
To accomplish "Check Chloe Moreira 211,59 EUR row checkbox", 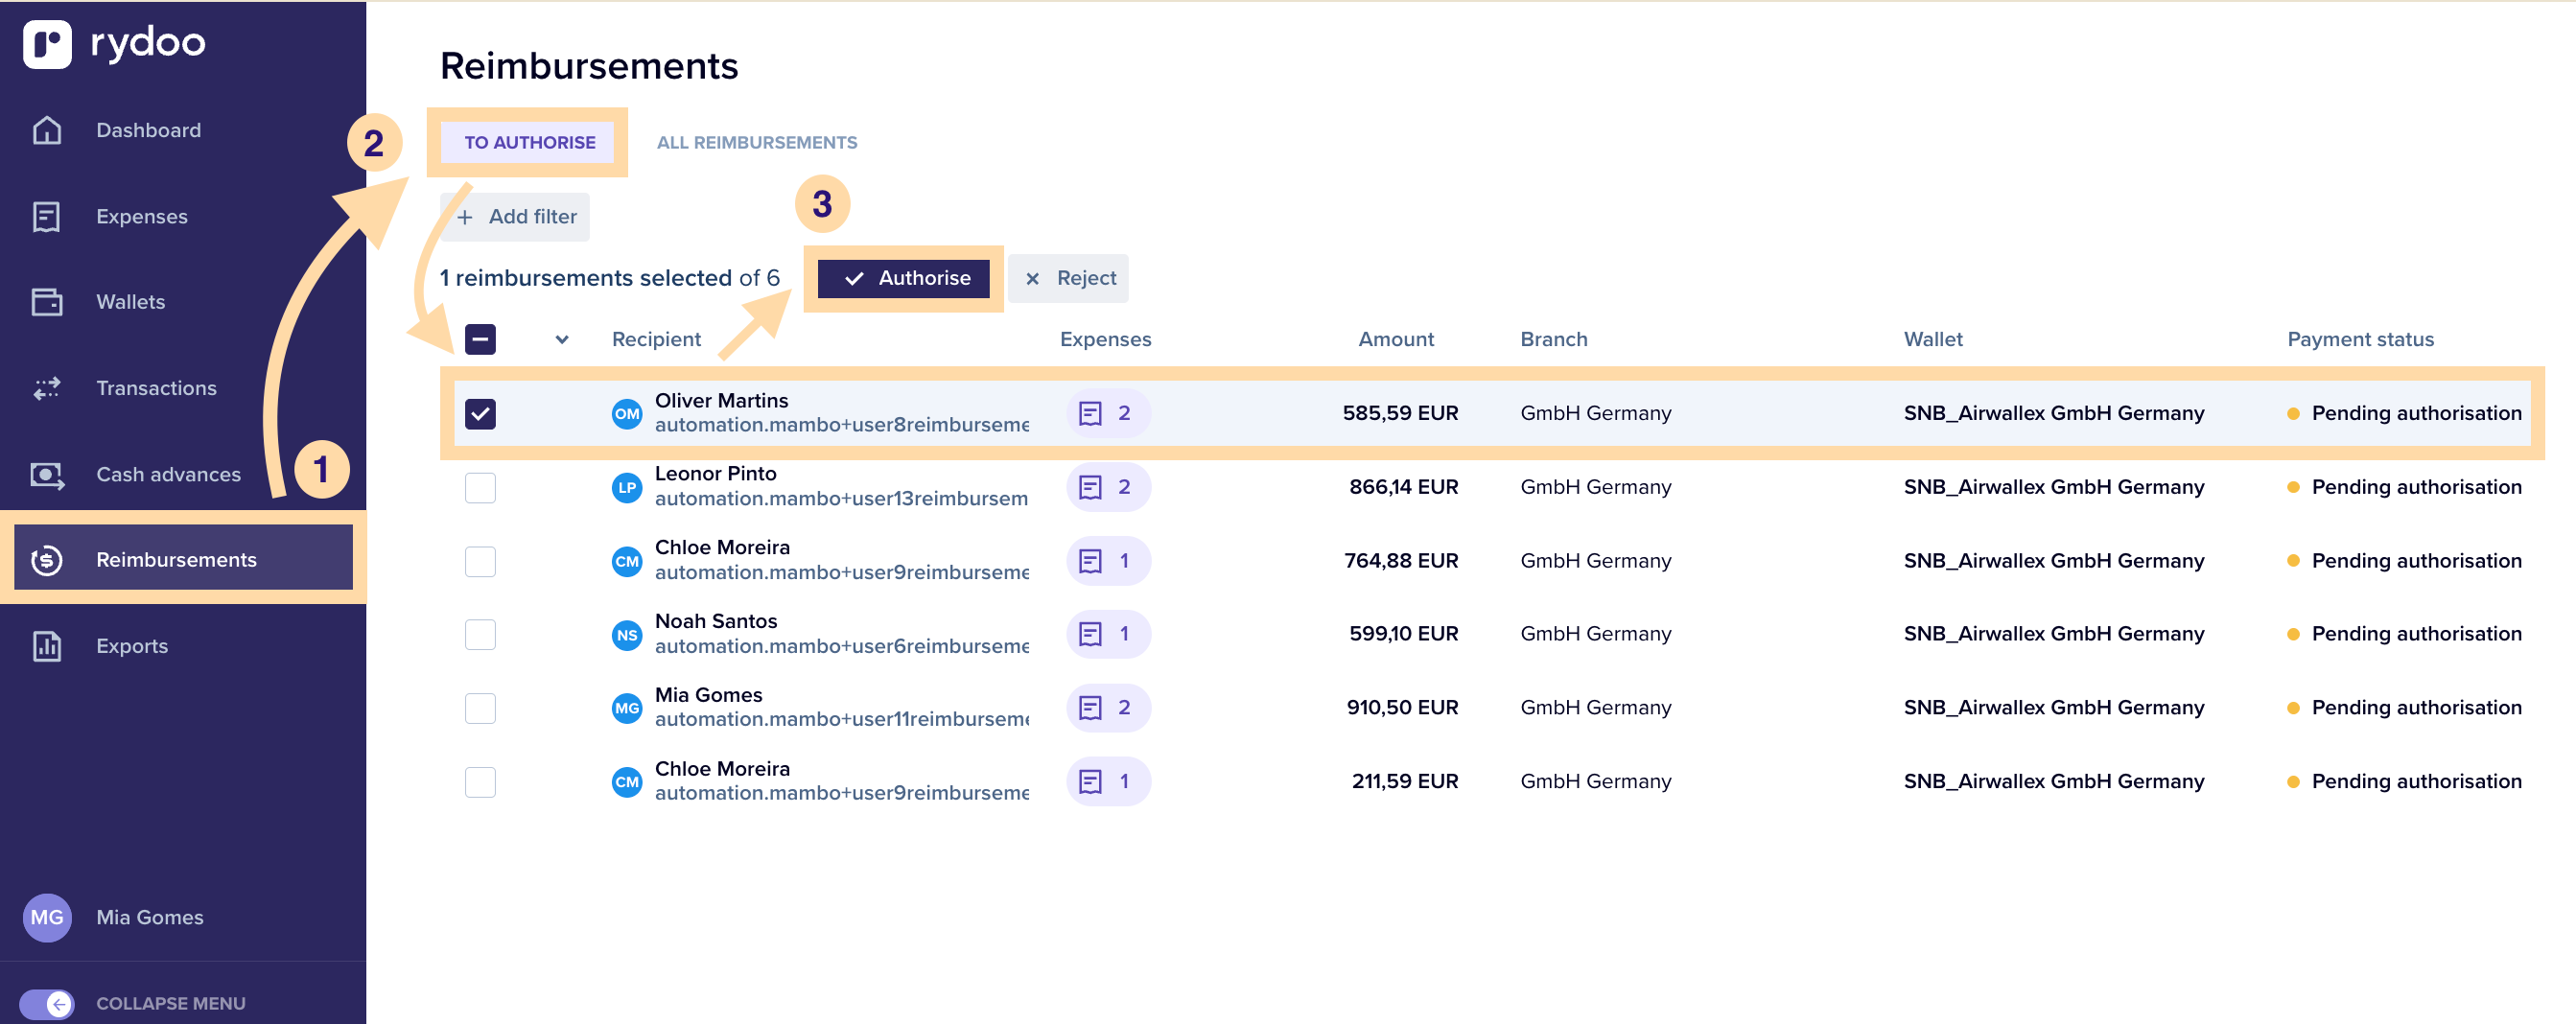I will point(480,782).
